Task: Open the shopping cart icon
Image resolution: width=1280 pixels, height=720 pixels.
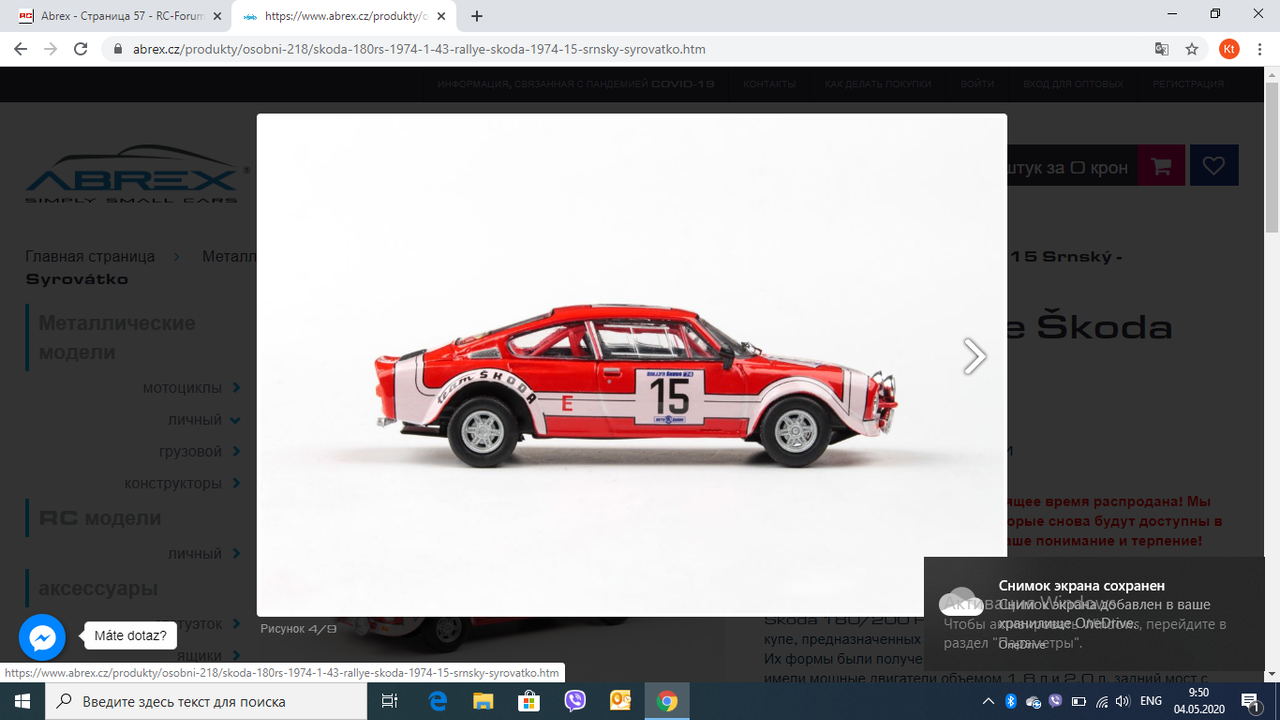Action: coord(1161,166)
